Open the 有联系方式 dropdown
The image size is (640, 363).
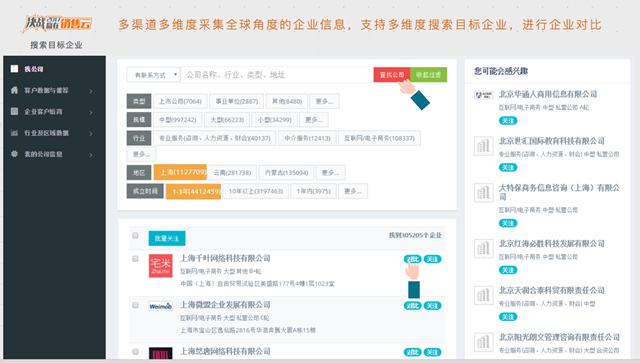click(153, 75)
